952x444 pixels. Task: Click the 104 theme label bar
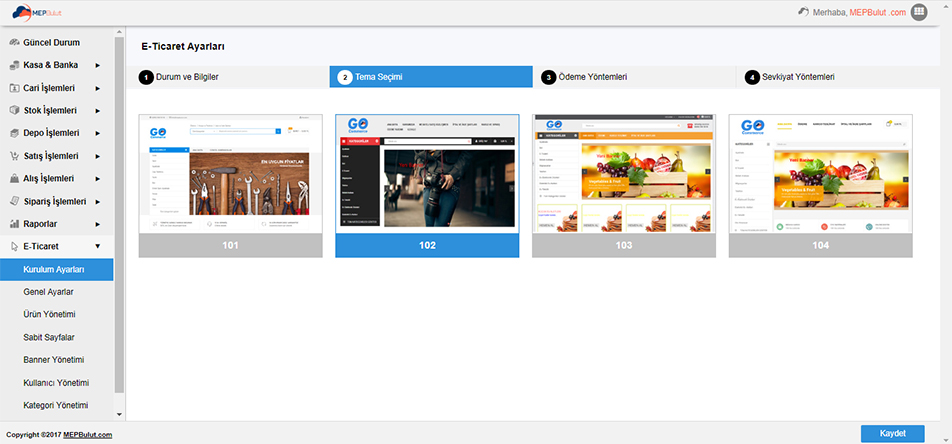tap(821, 246)
